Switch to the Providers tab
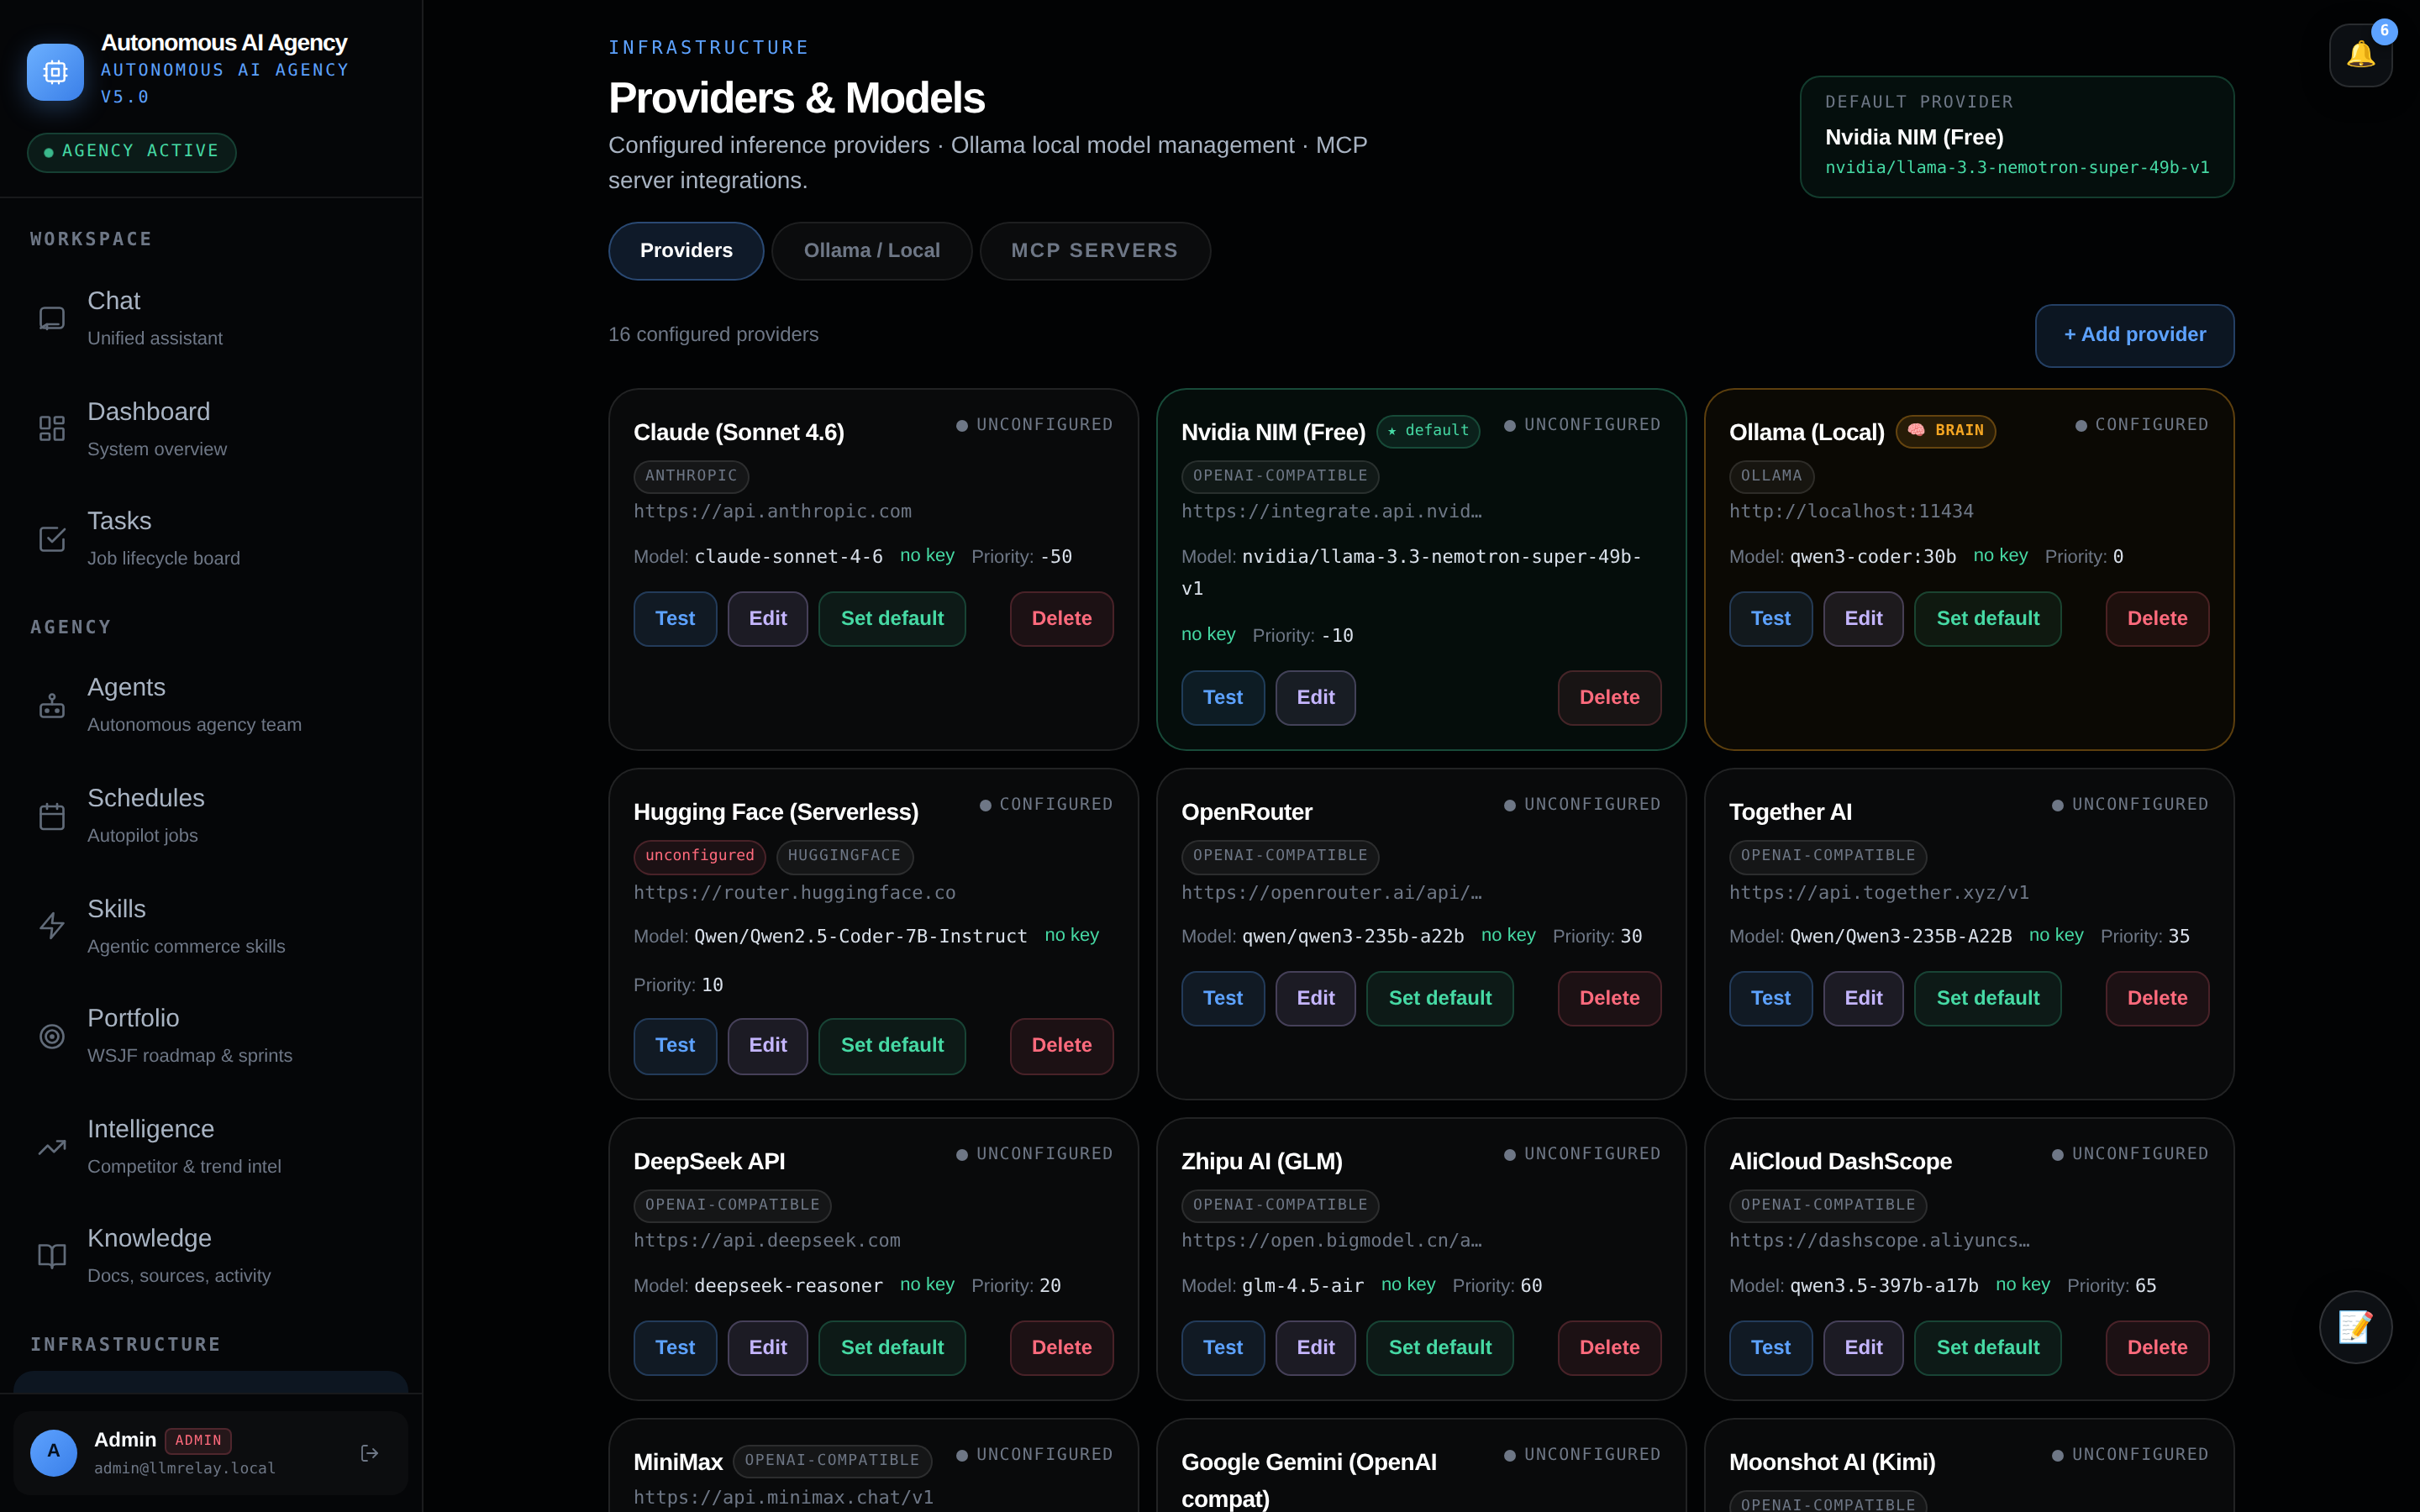Screen dimensions: 2420x1512 [686, 251]
